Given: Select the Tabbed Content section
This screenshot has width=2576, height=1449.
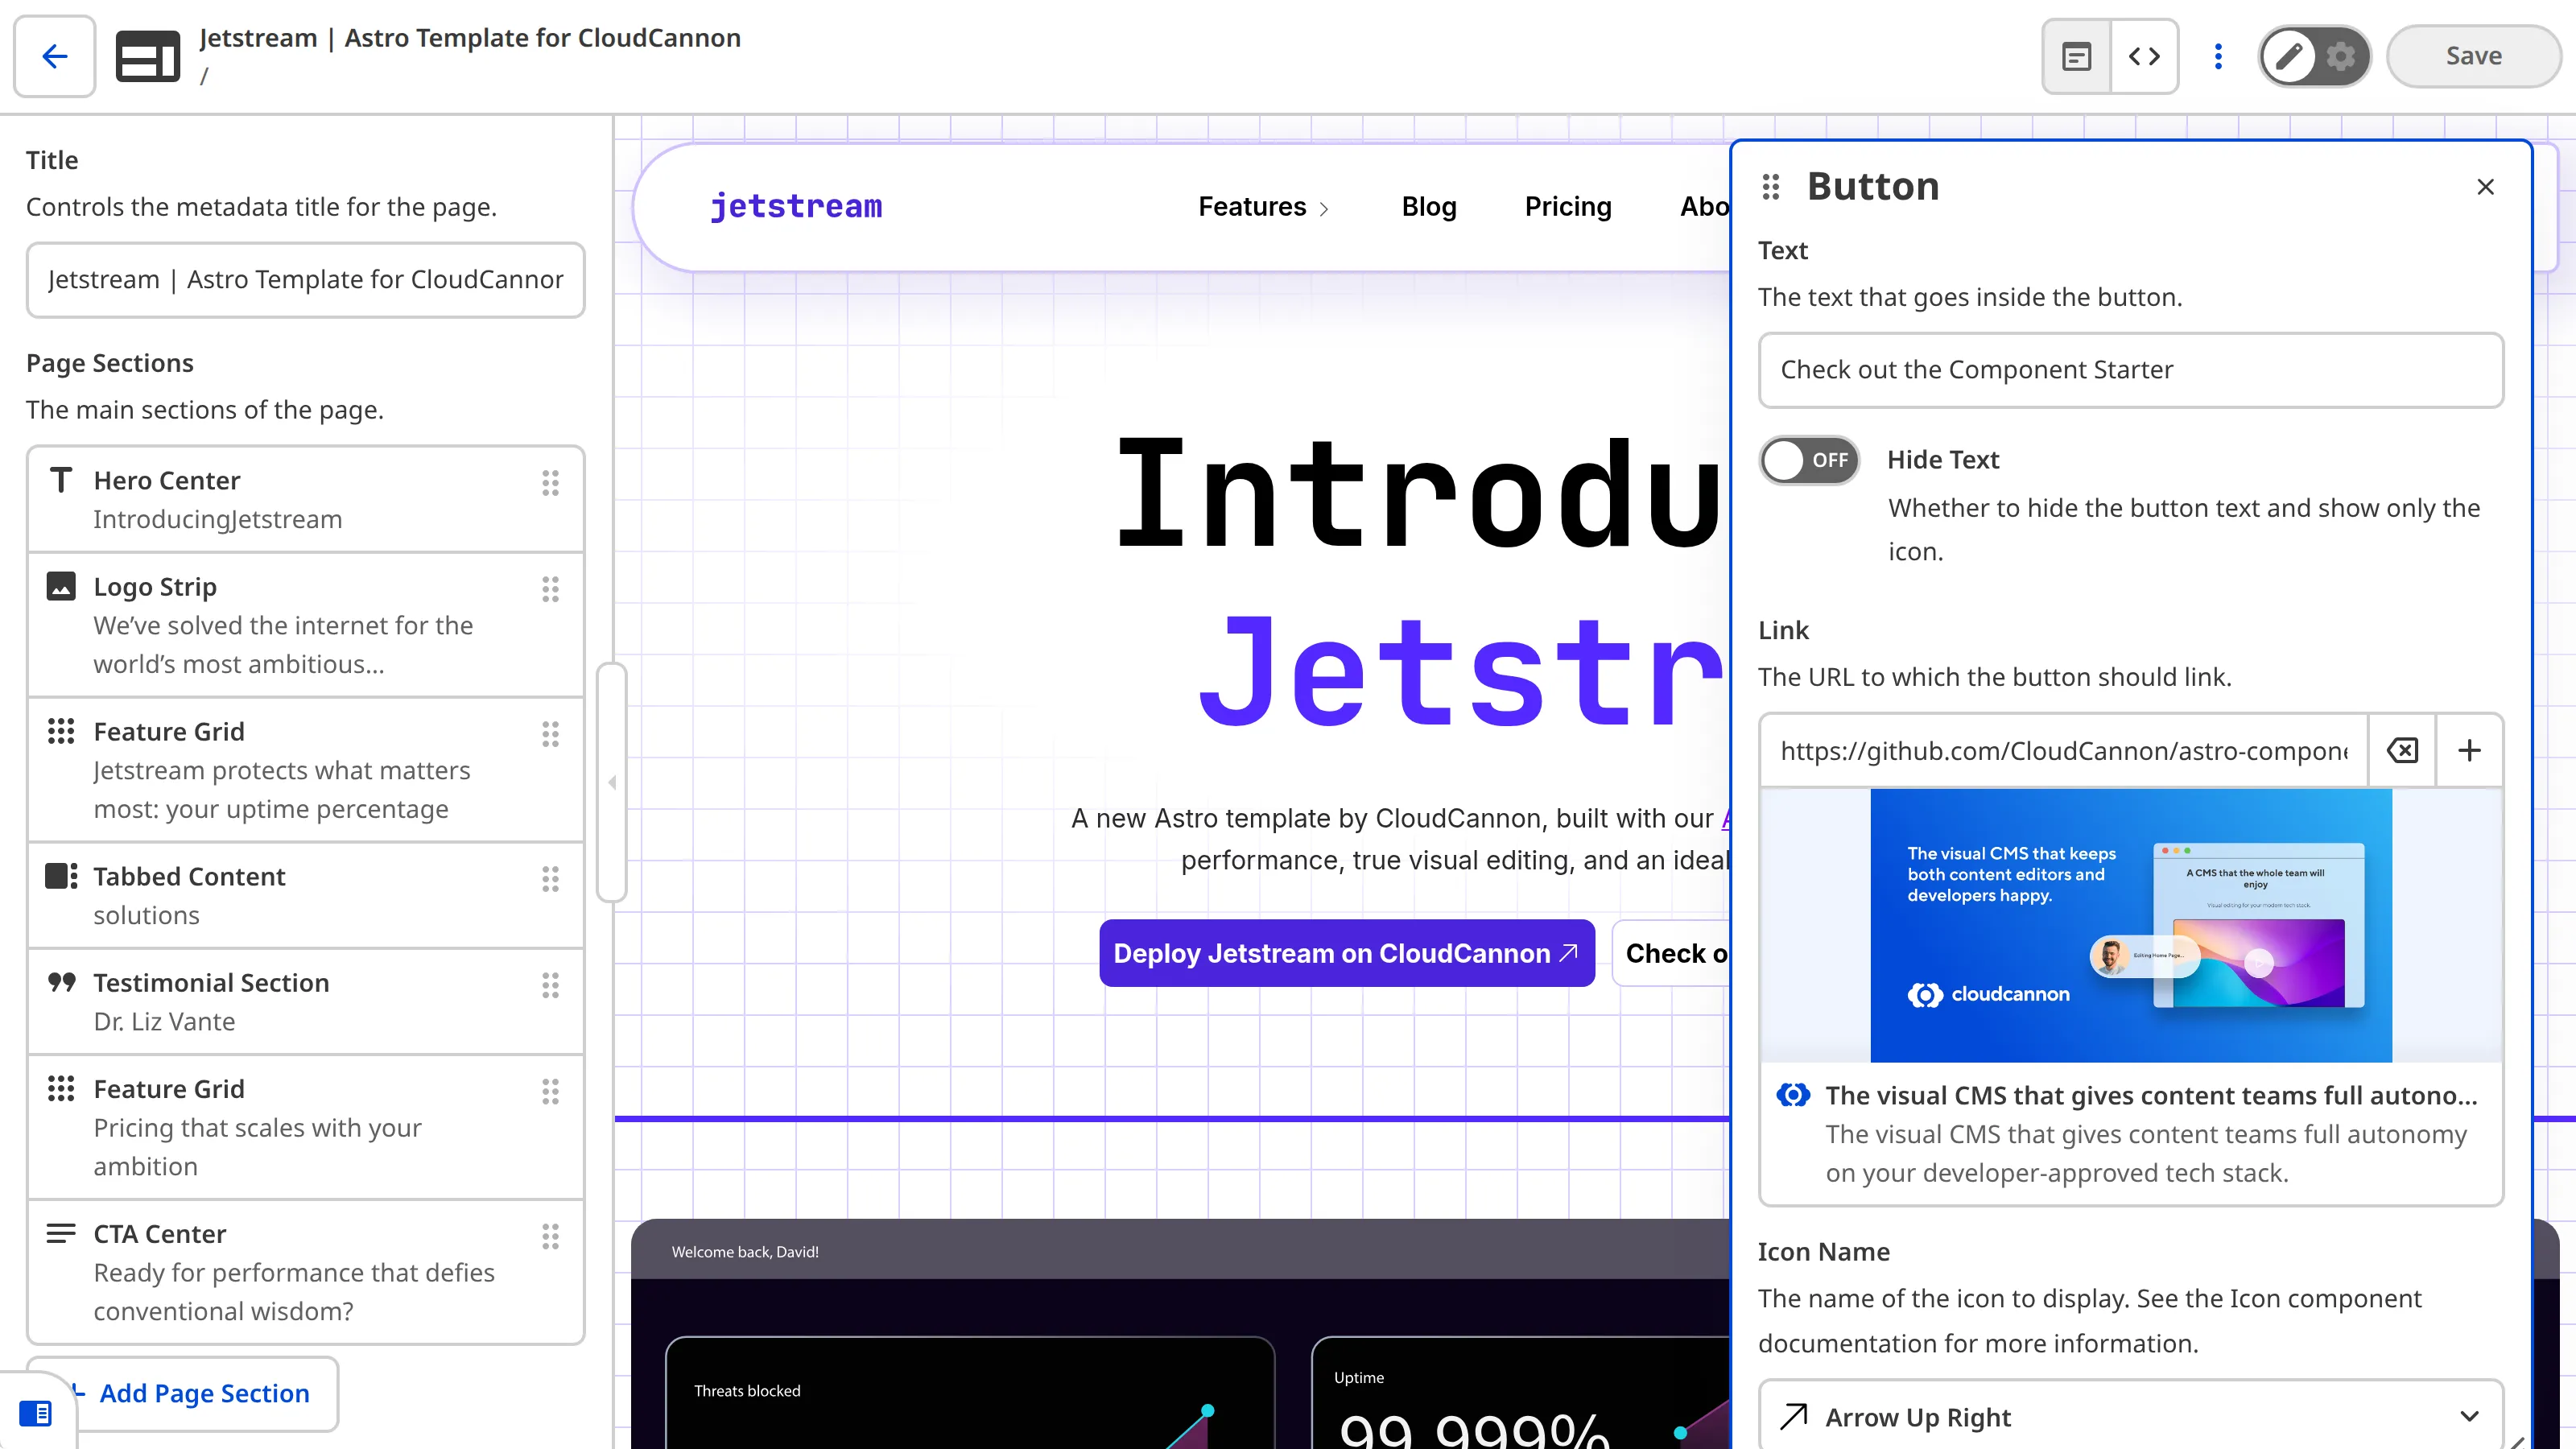Looking at the screenshot, I should coord(305,895).
